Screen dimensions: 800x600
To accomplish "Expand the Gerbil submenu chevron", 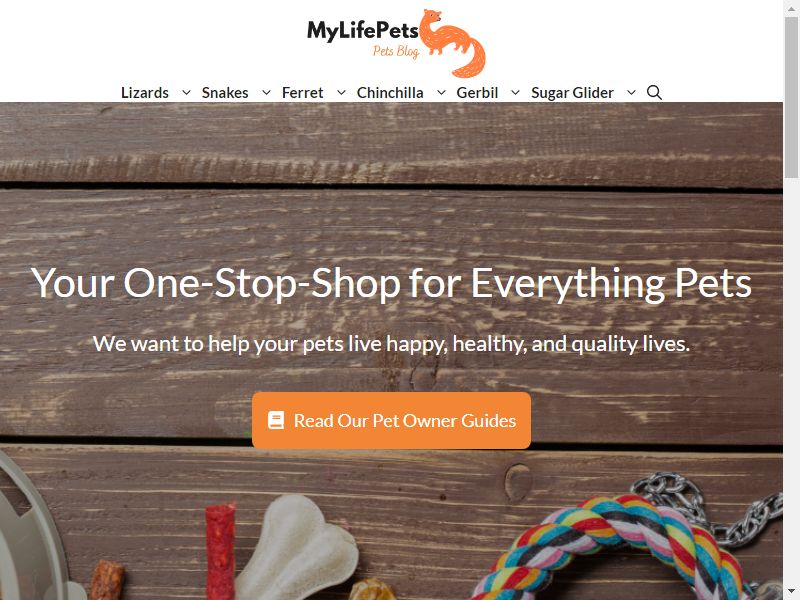I will (515, 92).
